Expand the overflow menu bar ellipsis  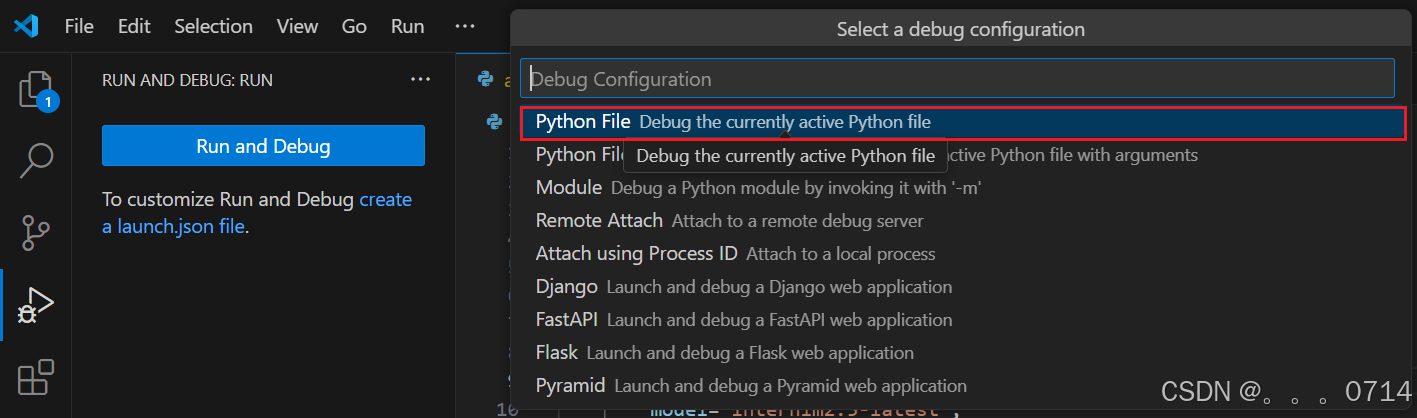[465, 27]
